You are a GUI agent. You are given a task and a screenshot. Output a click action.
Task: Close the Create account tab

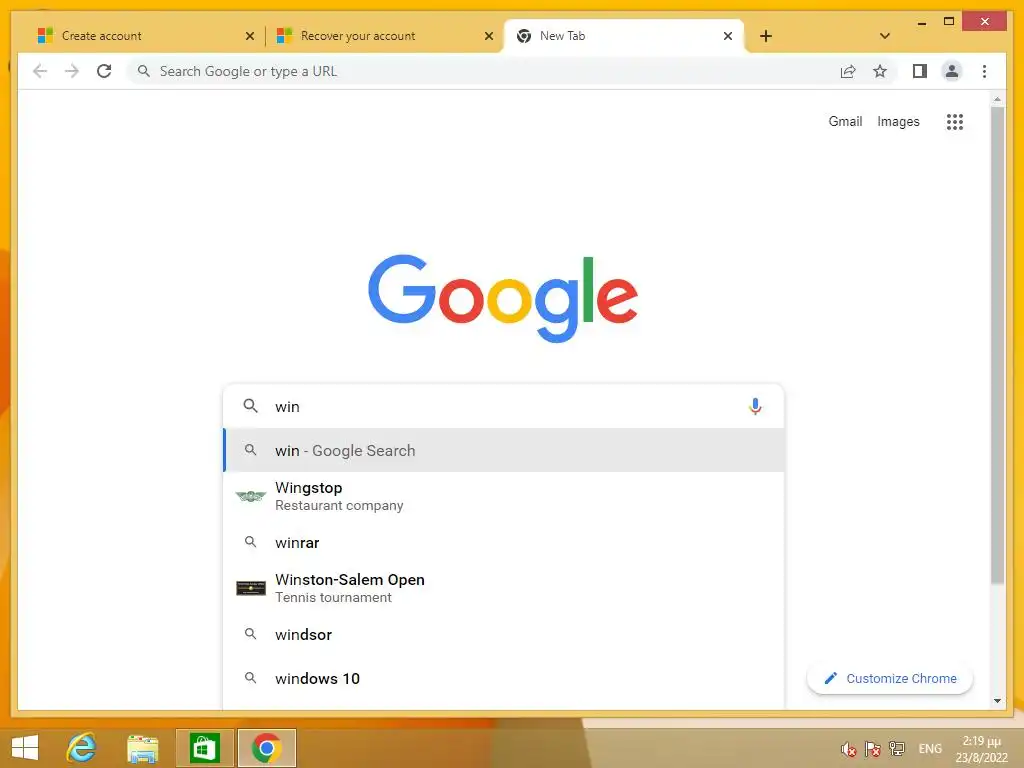(249, 36)
